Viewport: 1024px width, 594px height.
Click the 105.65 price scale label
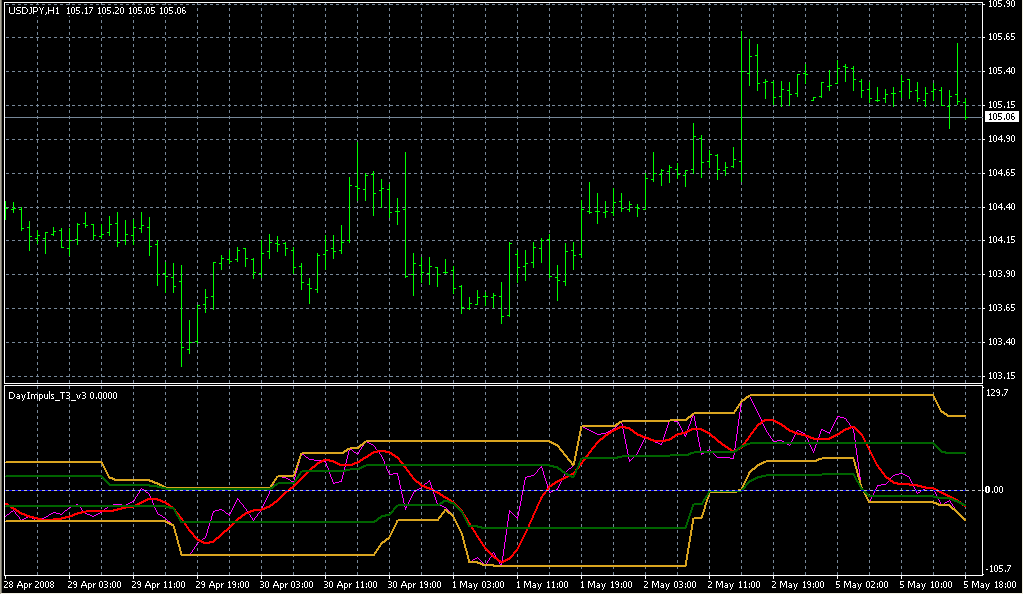click(1001, 37)
